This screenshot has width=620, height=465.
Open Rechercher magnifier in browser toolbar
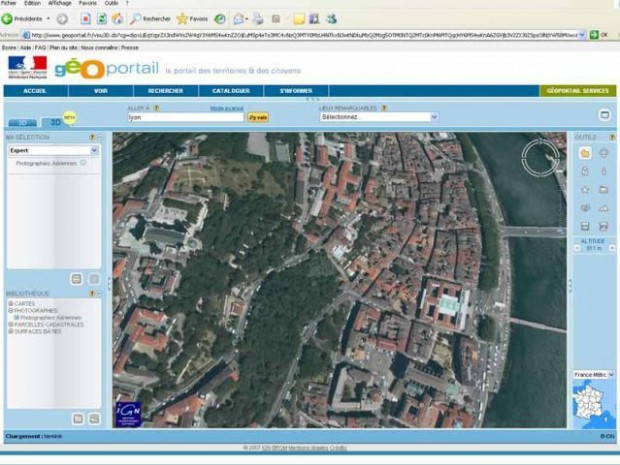click(151, 19)
